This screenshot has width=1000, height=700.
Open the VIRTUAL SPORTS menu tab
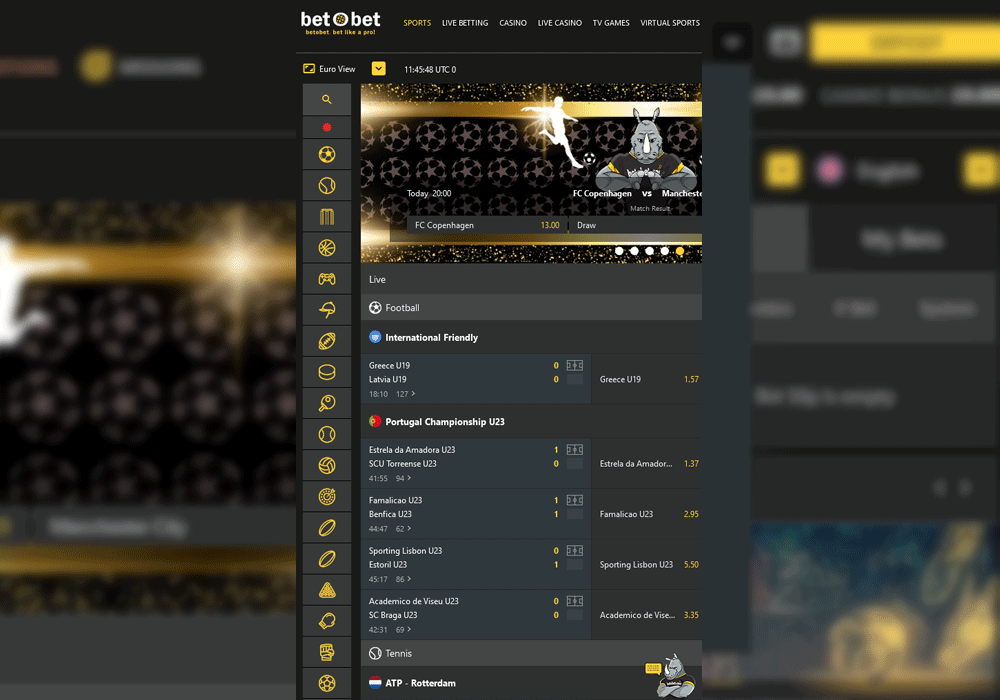(670, 23)
